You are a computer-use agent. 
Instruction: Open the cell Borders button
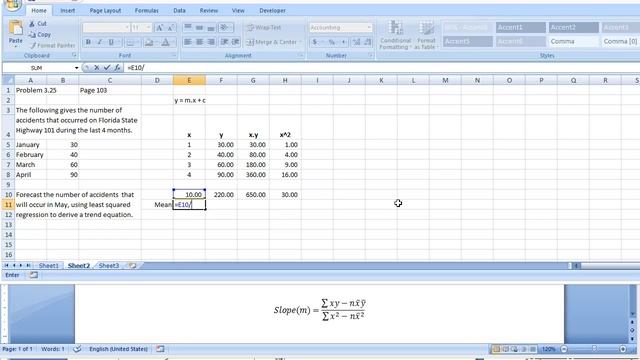(130, 42)
